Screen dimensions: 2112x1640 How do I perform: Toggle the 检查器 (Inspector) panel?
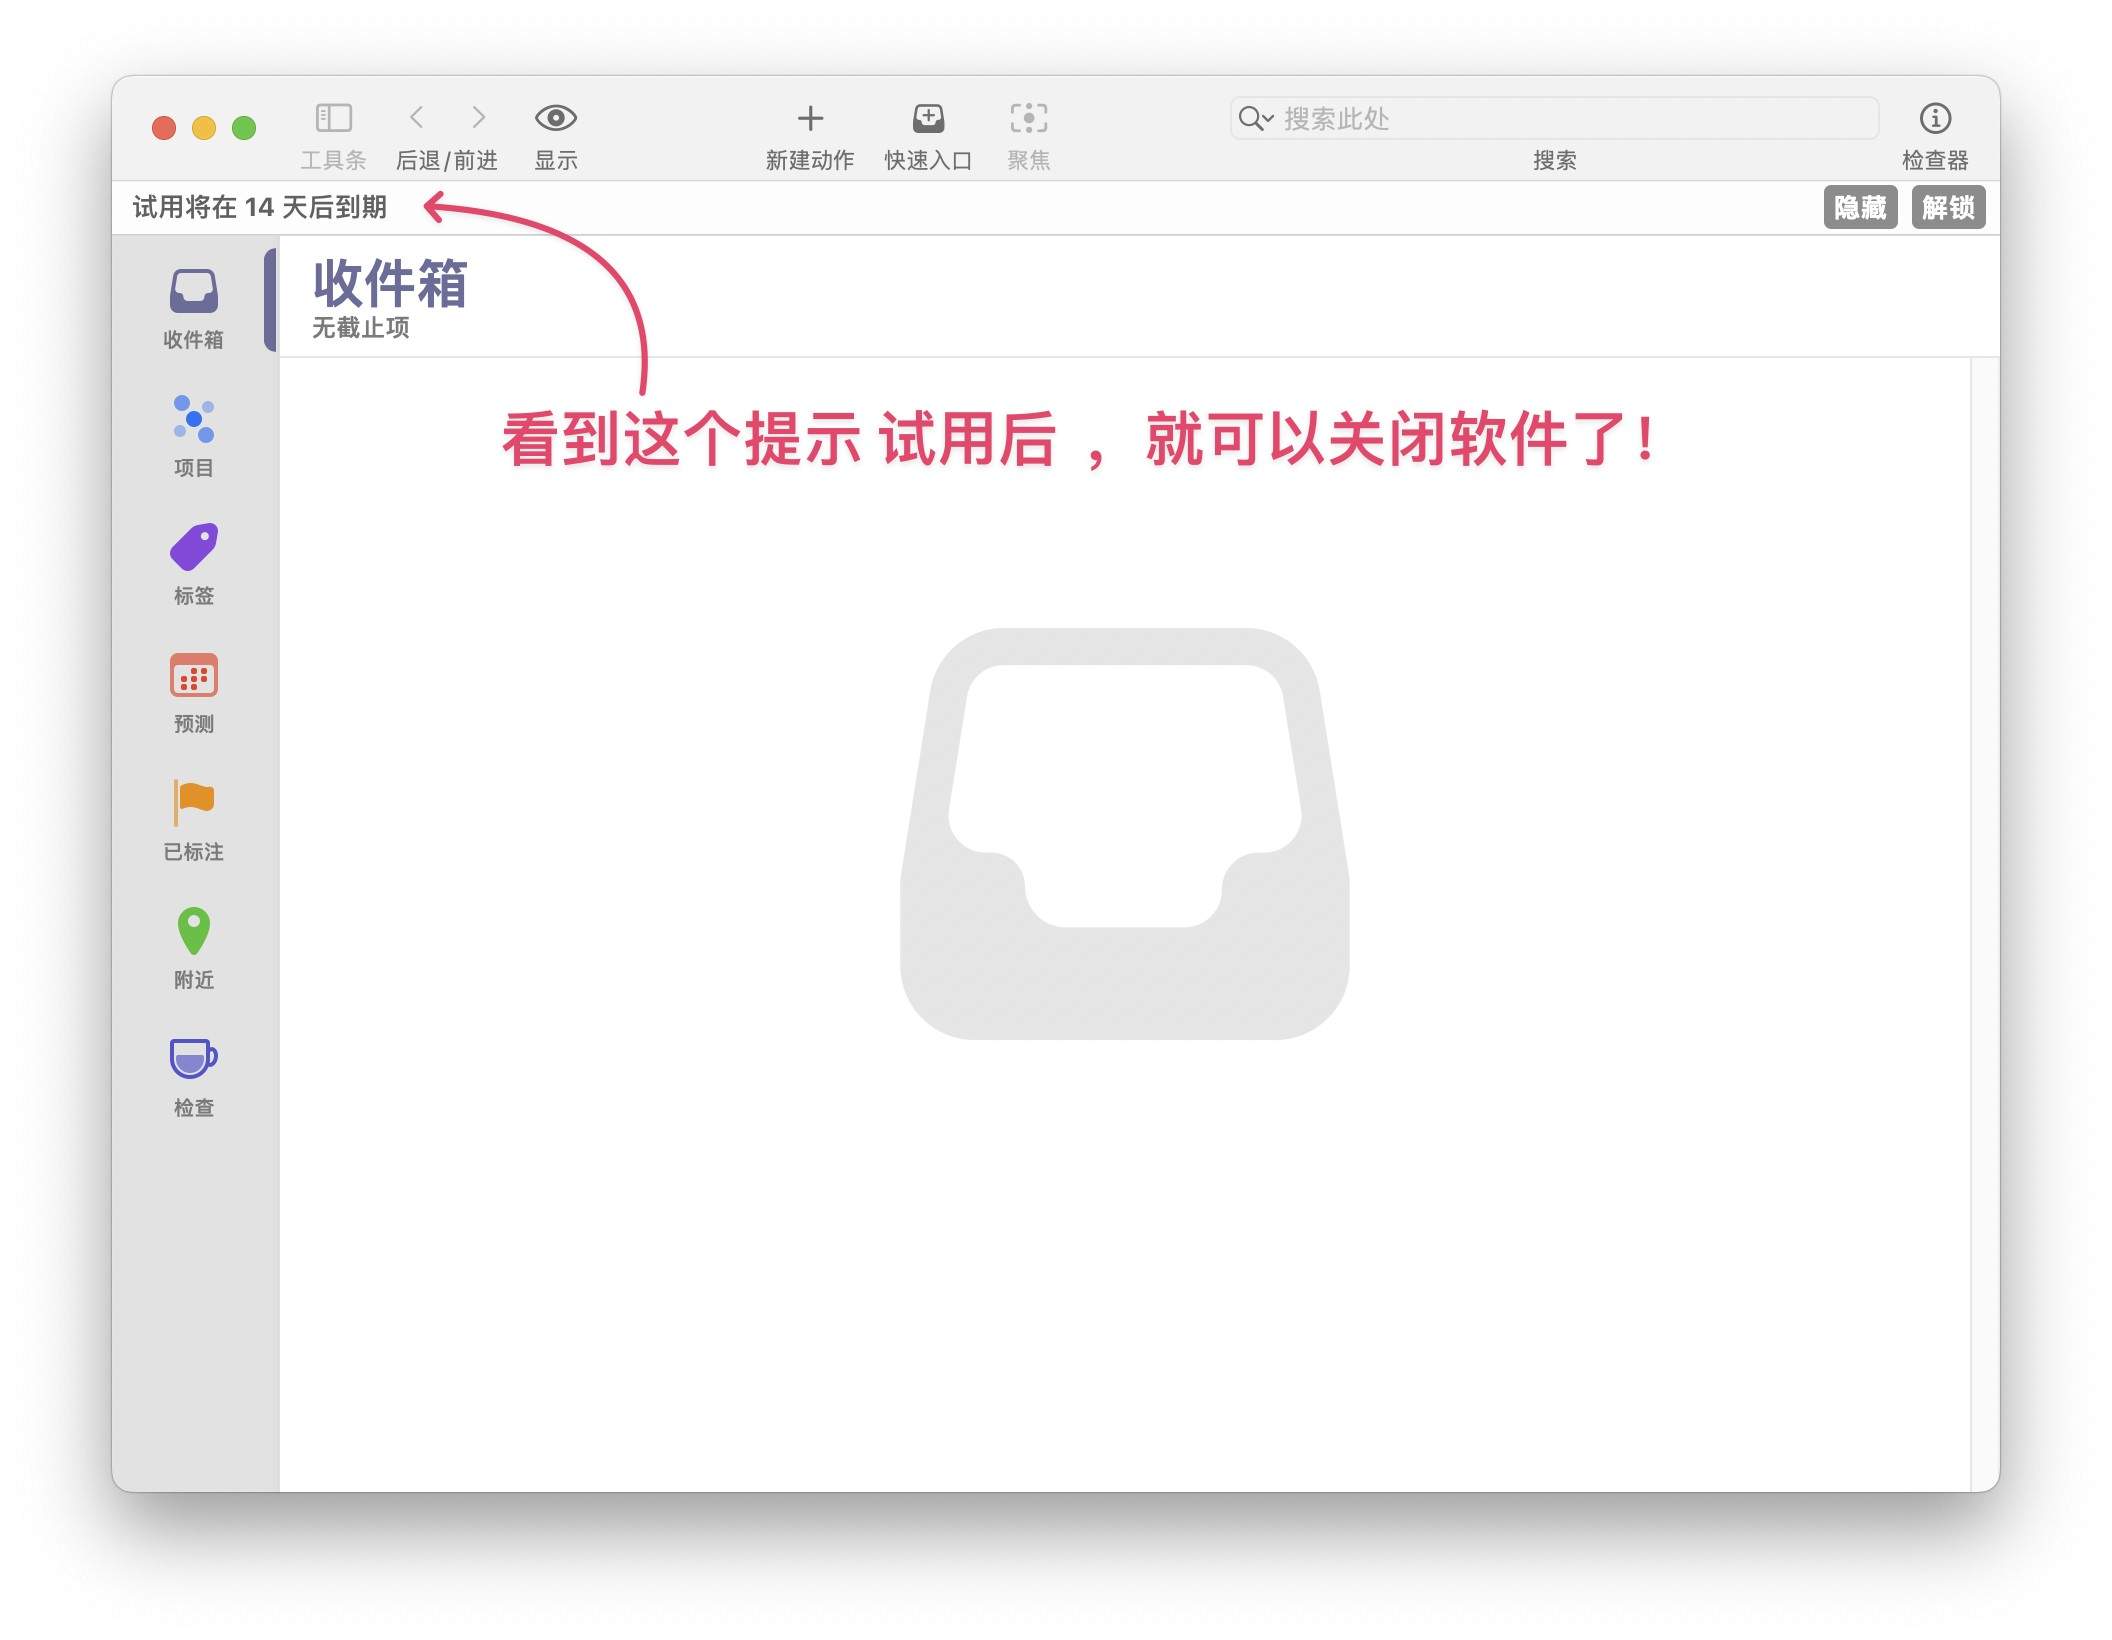(1934, 118)
